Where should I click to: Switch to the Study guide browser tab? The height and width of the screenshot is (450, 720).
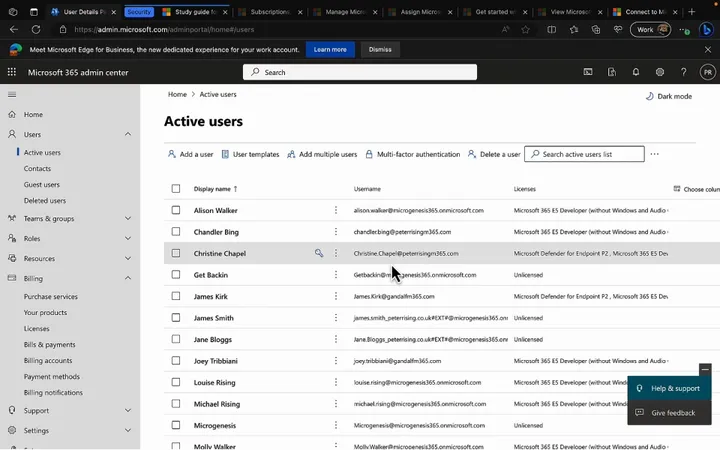click(195, 12)
